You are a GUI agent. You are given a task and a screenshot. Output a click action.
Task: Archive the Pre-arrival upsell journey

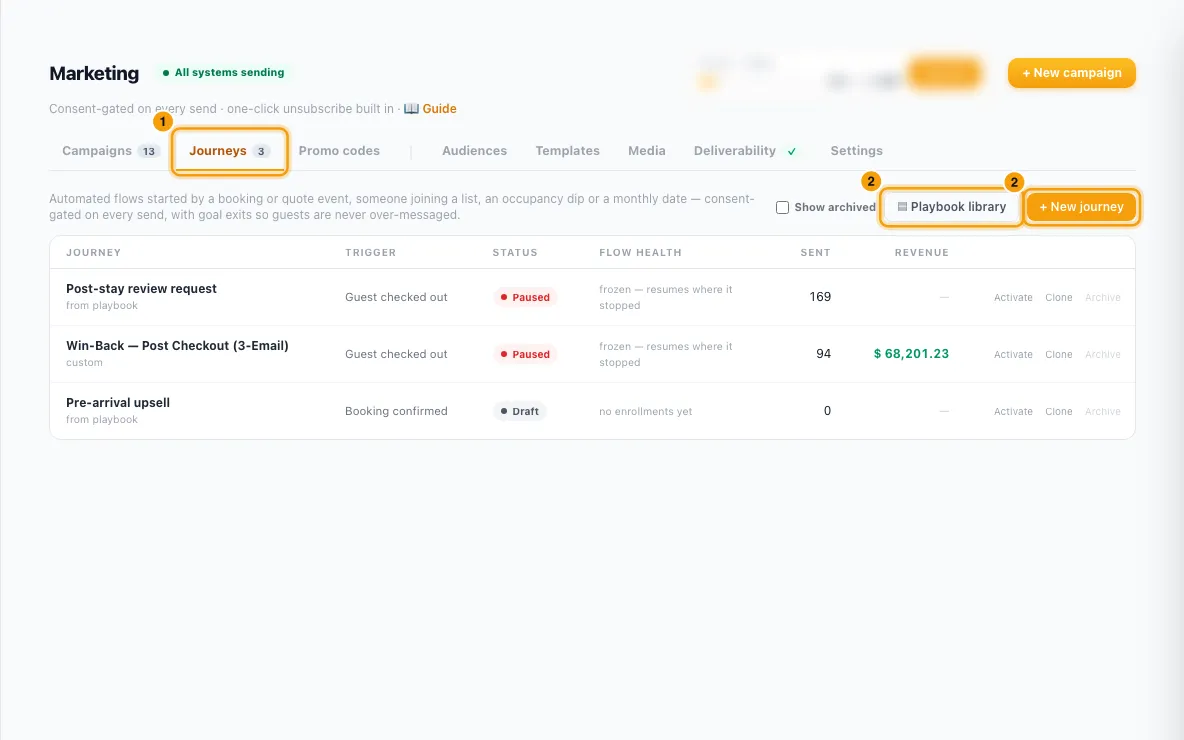pos(1102,412)
